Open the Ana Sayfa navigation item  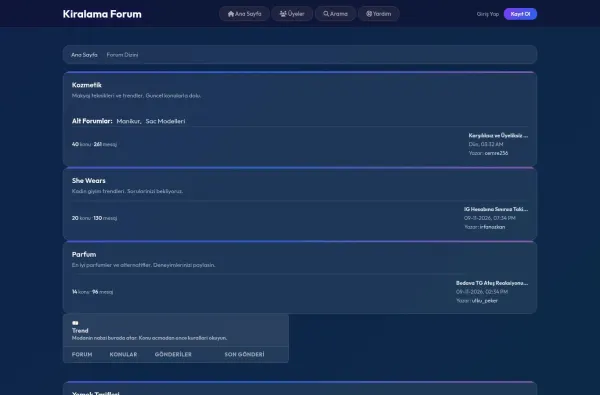coord(244,14)
